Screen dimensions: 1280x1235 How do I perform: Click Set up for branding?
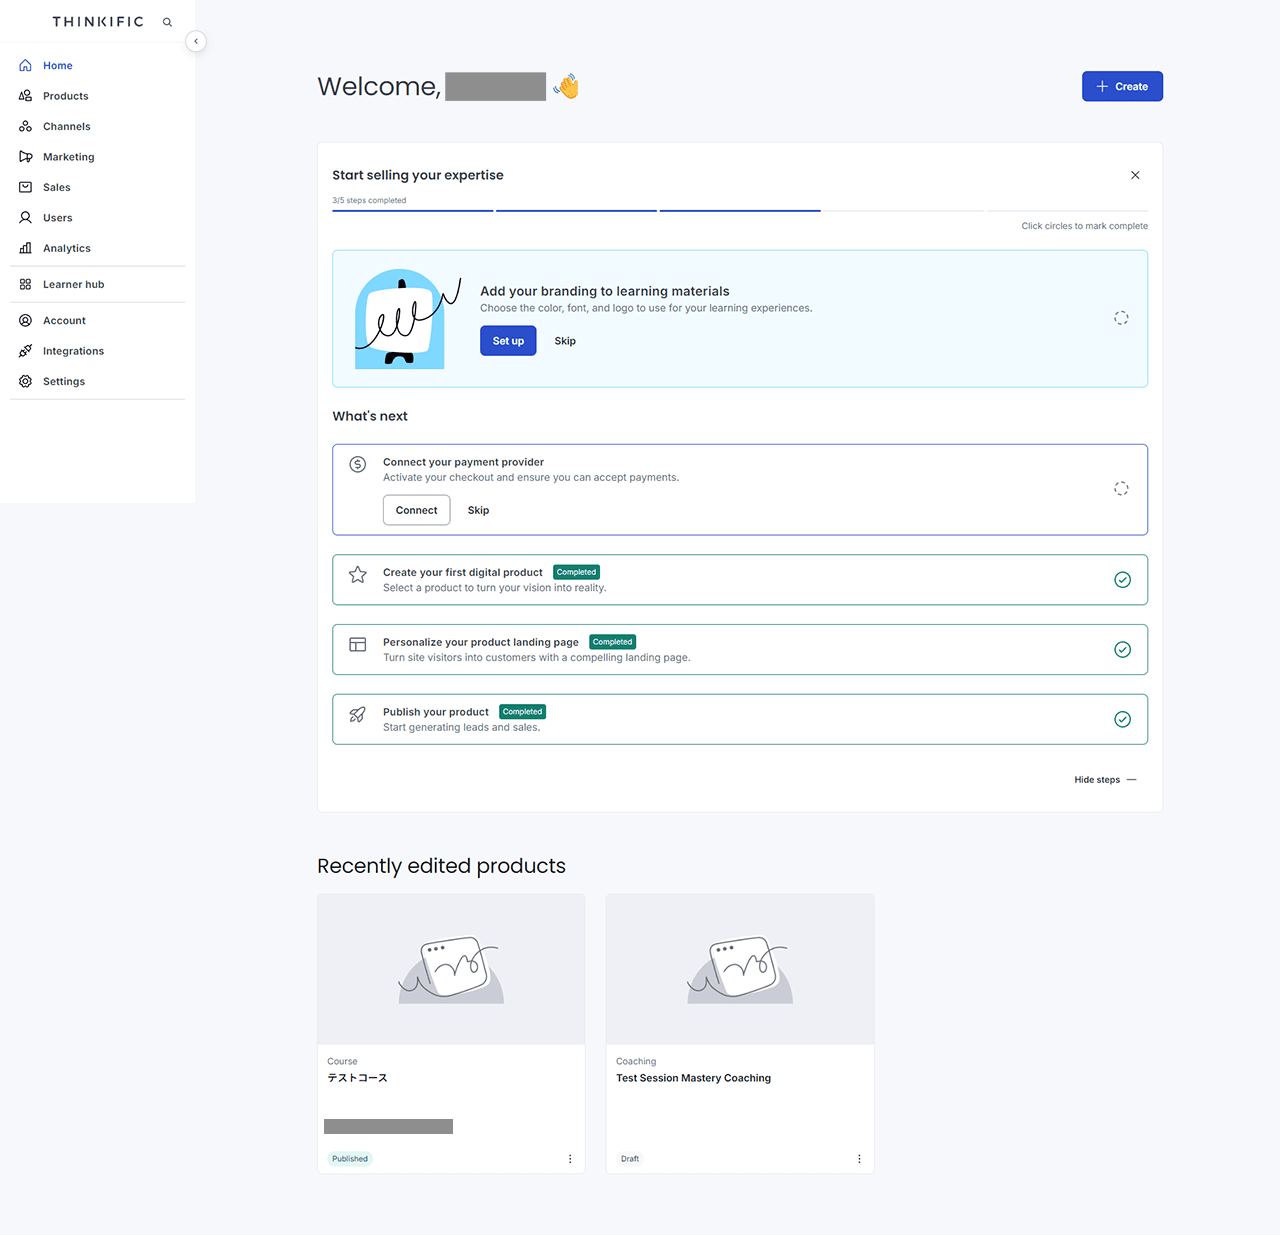[508, 341]
